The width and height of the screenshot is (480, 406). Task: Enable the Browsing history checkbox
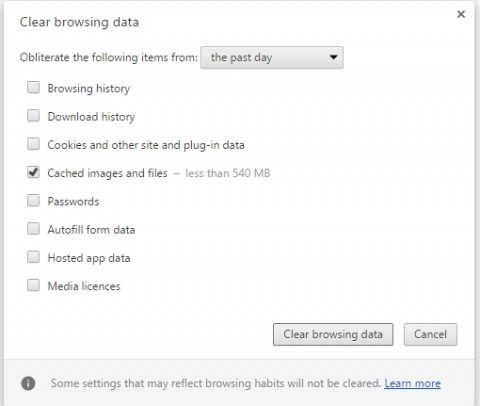pos(33,88)
